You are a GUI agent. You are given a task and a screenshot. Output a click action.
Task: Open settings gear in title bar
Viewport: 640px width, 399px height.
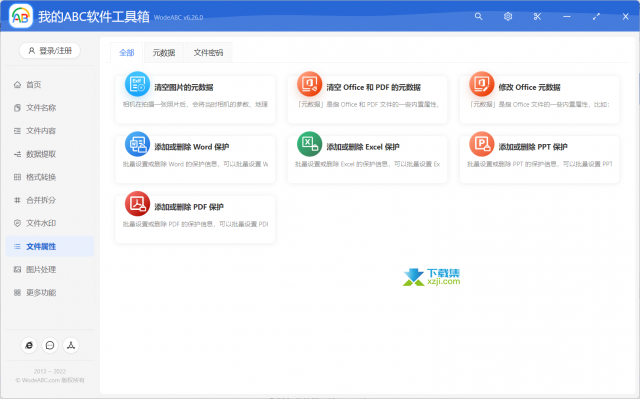pyautogui.click(x=508, y=16)
